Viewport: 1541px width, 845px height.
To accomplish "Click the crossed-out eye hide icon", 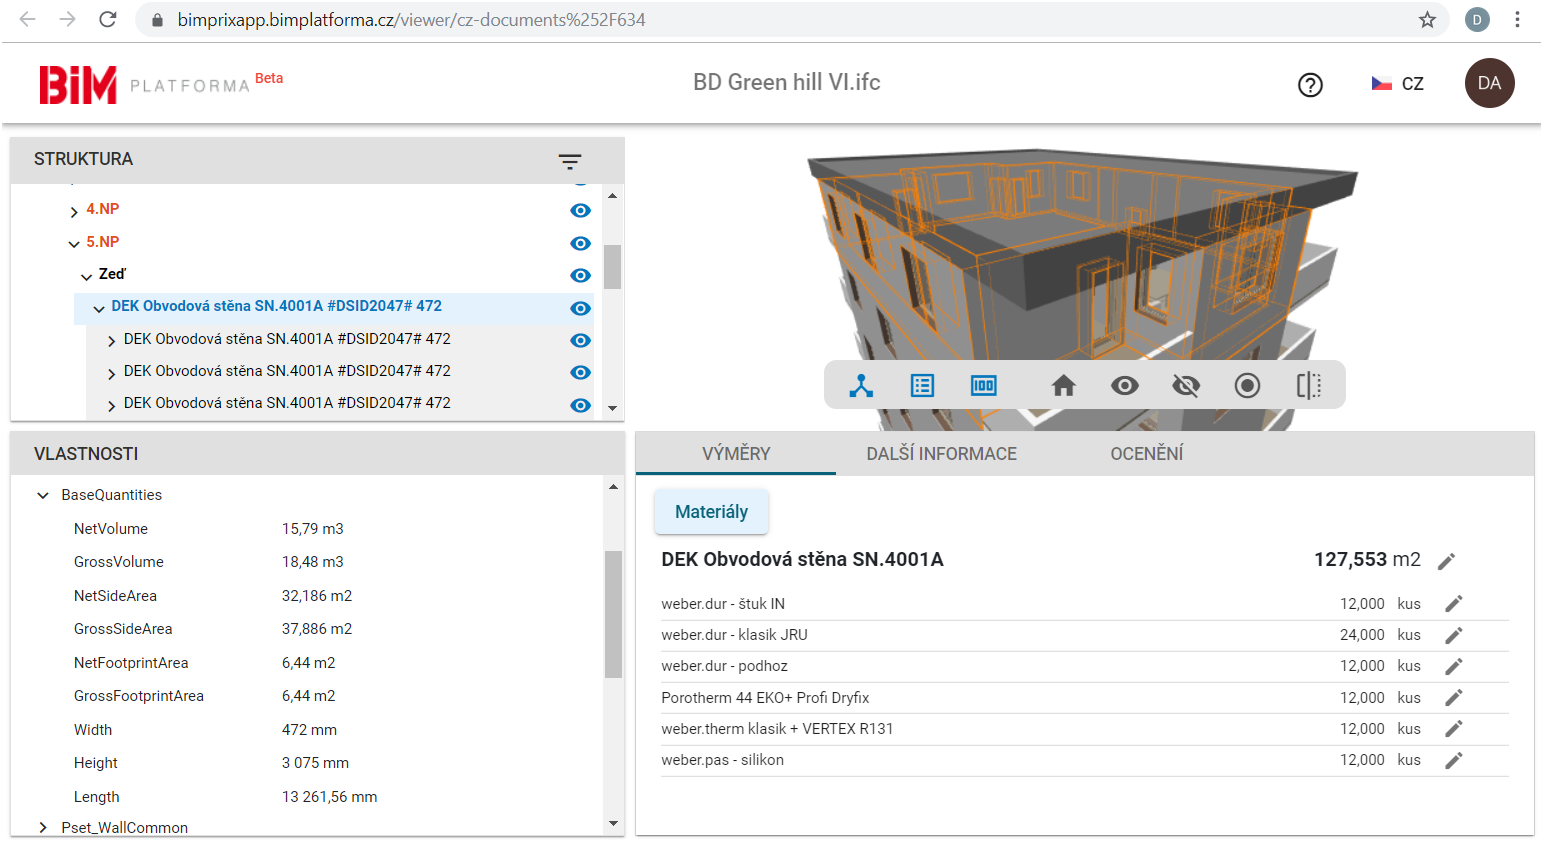I will tap(1186, 386).
